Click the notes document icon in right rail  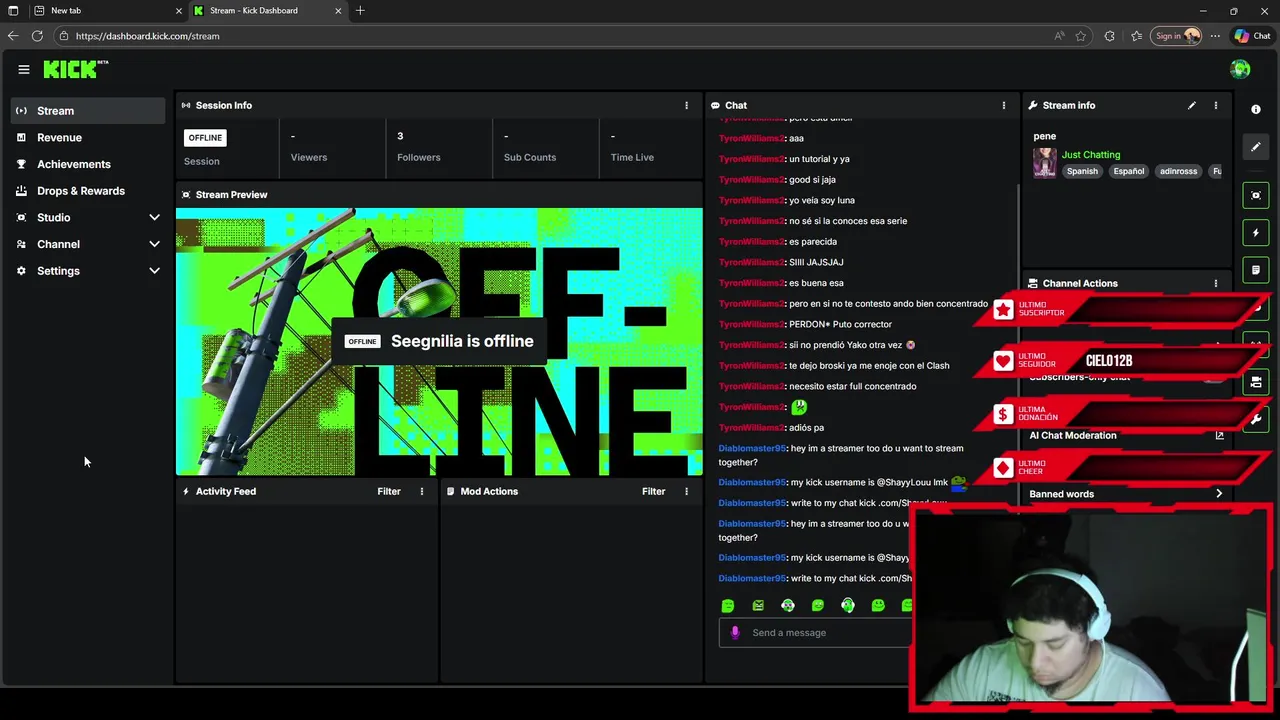click(x=1256, y=270)
